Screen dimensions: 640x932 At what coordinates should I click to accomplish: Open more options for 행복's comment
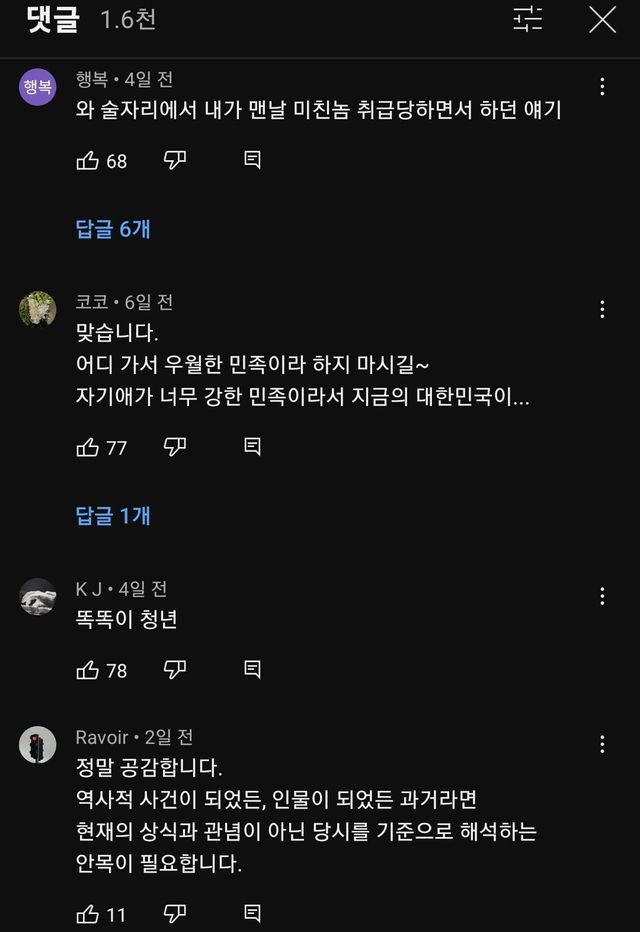pos(602,87)
